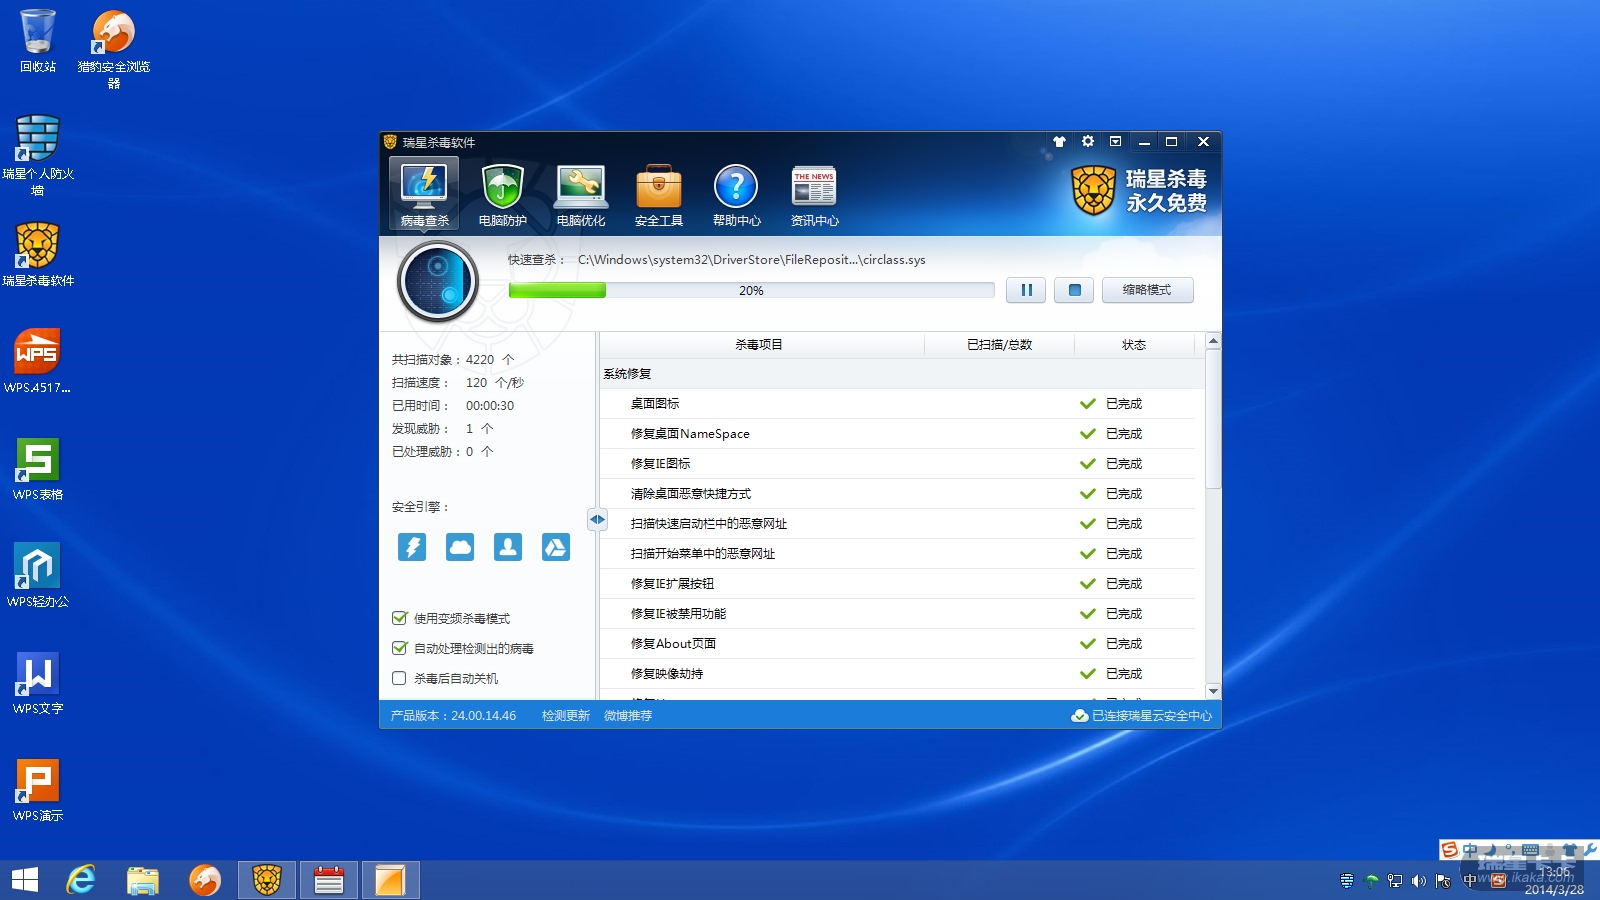Switch to the 资讯中心 news tab
This screenshot has height=900, width=1600.
point(814,195)
